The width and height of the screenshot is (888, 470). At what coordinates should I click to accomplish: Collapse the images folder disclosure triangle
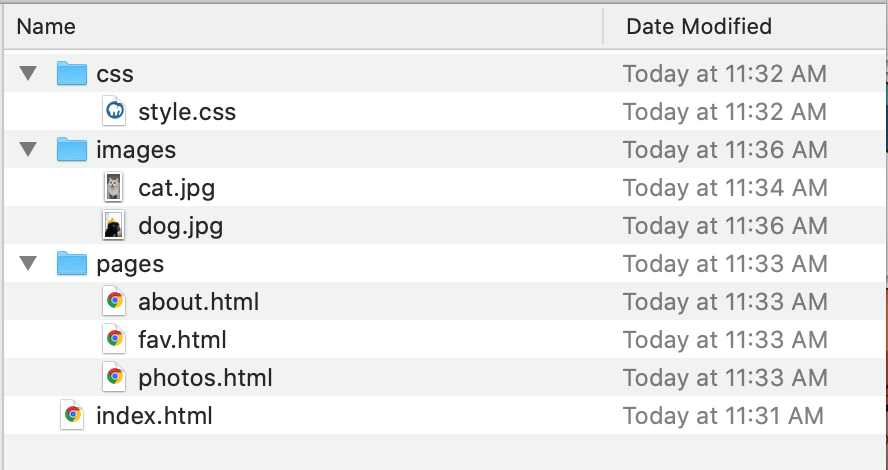pos(28,150)
